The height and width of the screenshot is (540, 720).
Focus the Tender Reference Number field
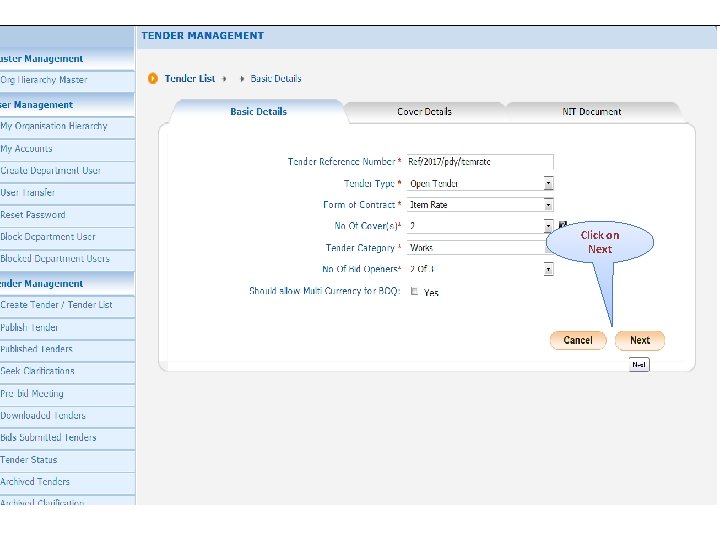point(480,162)
